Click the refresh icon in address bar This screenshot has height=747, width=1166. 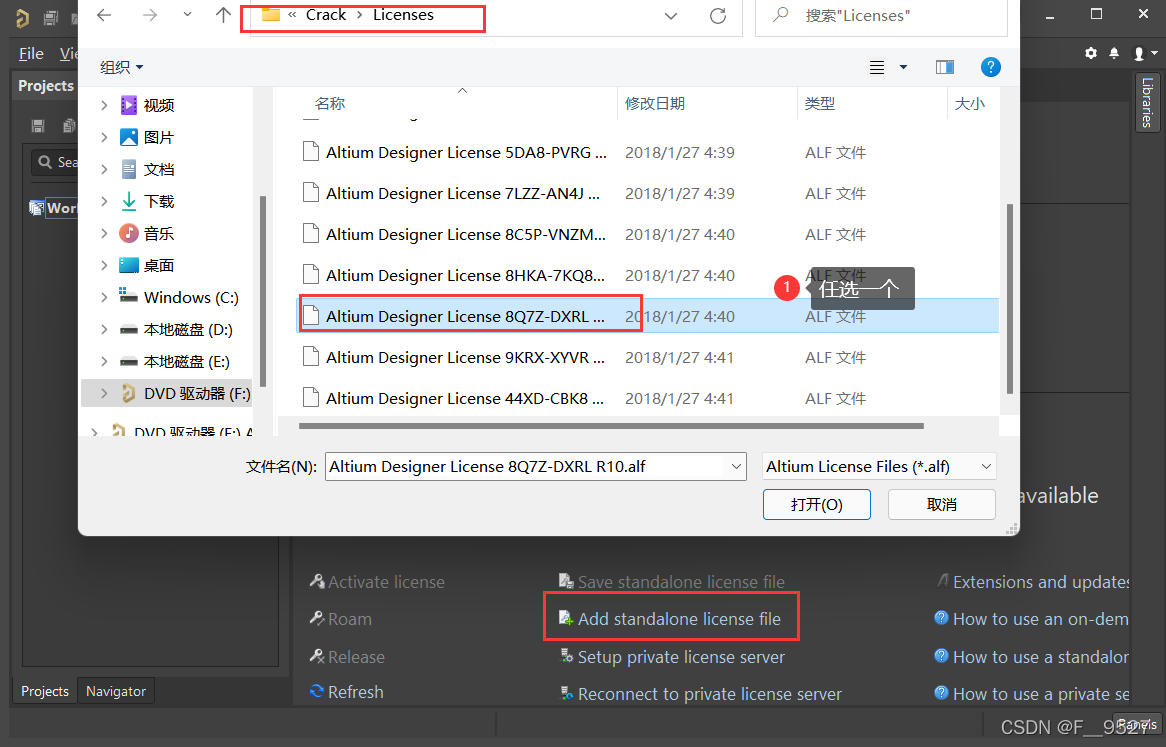717,16
